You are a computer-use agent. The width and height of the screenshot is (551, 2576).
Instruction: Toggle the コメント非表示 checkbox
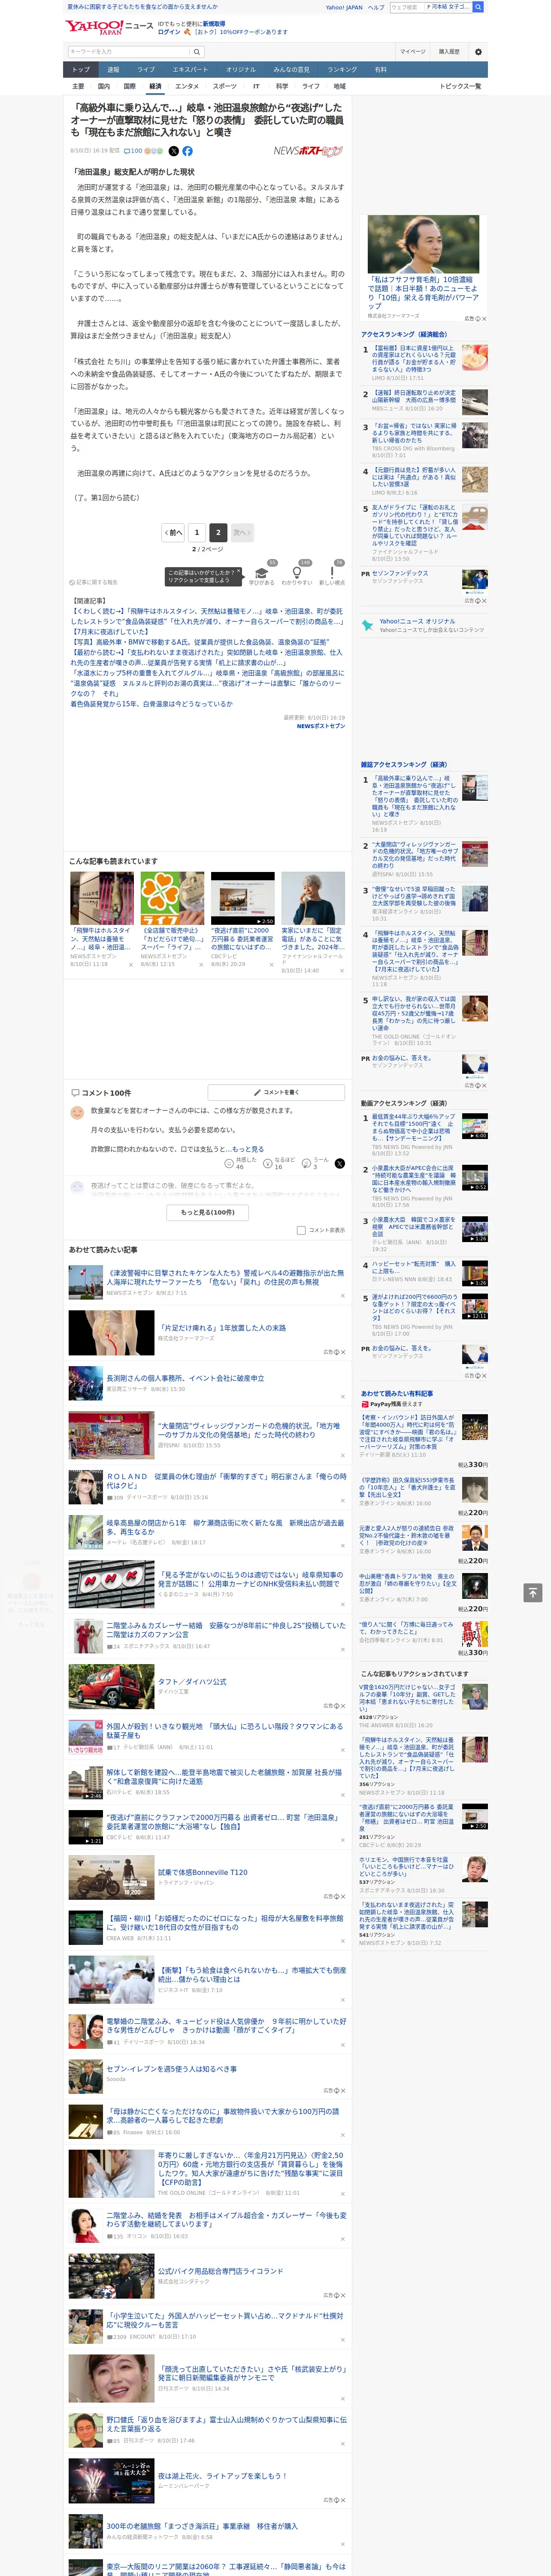pos(301,1231)
